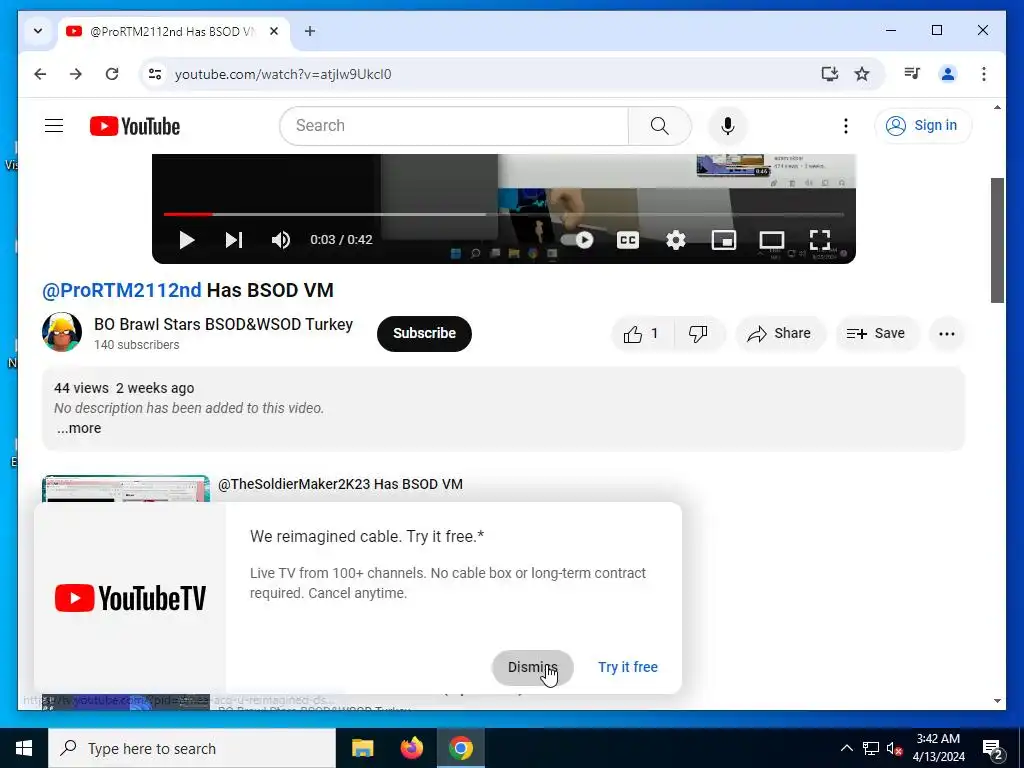
Task: Launch Firefox from taskbar
Action: tap(411, 748)
